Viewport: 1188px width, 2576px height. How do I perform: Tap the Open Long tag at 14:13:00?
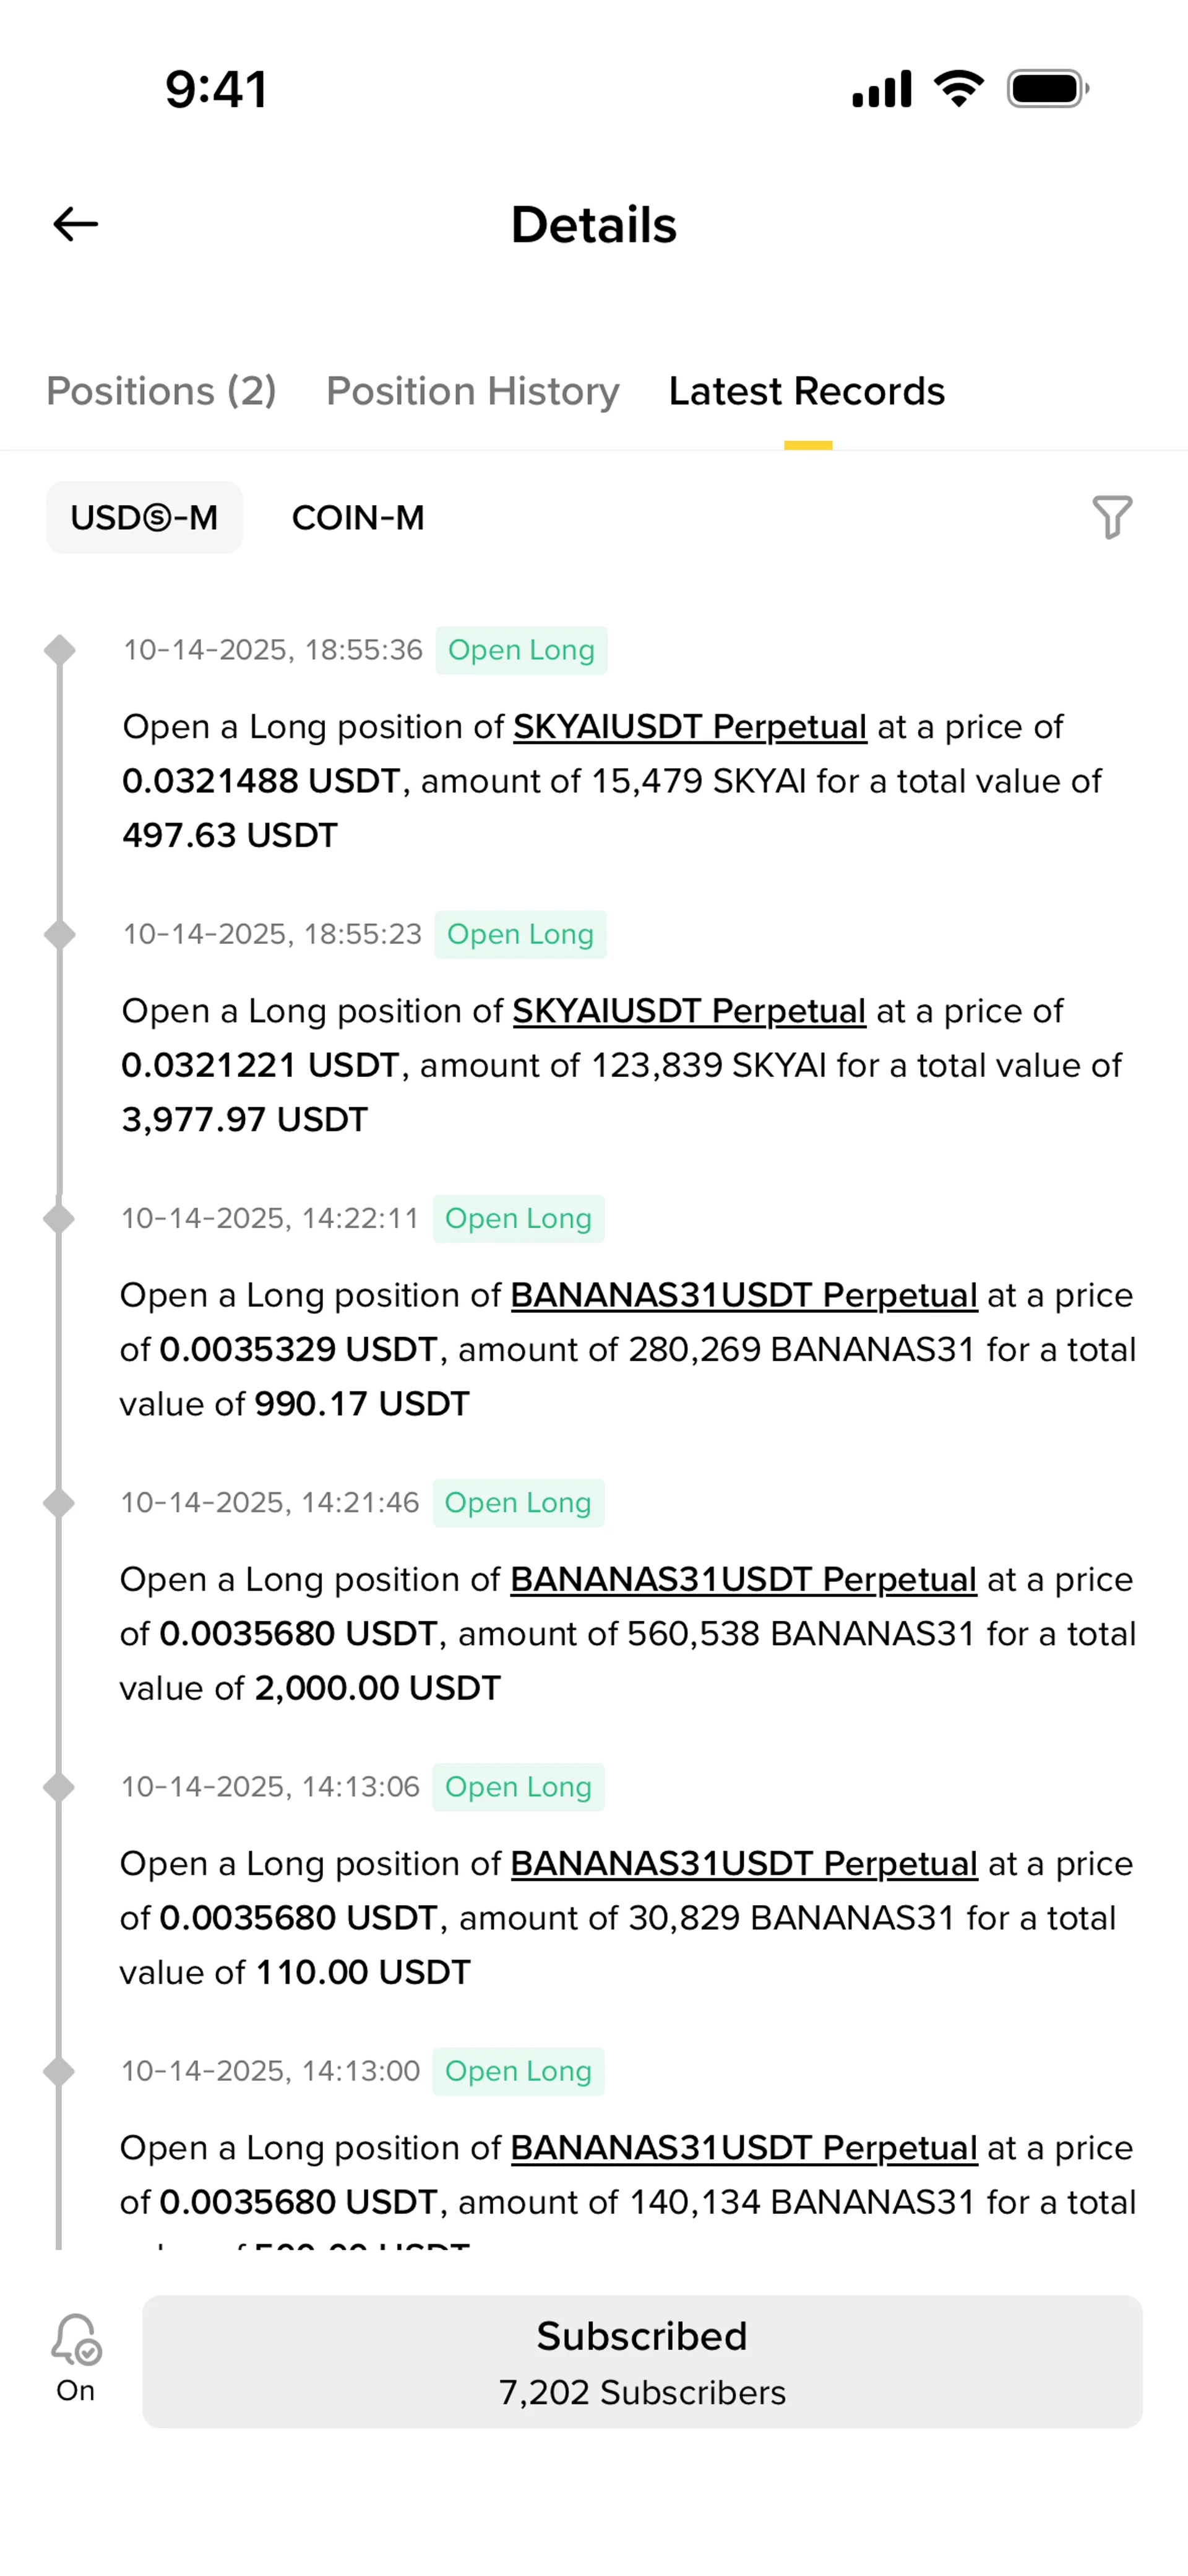(518, 2071)
